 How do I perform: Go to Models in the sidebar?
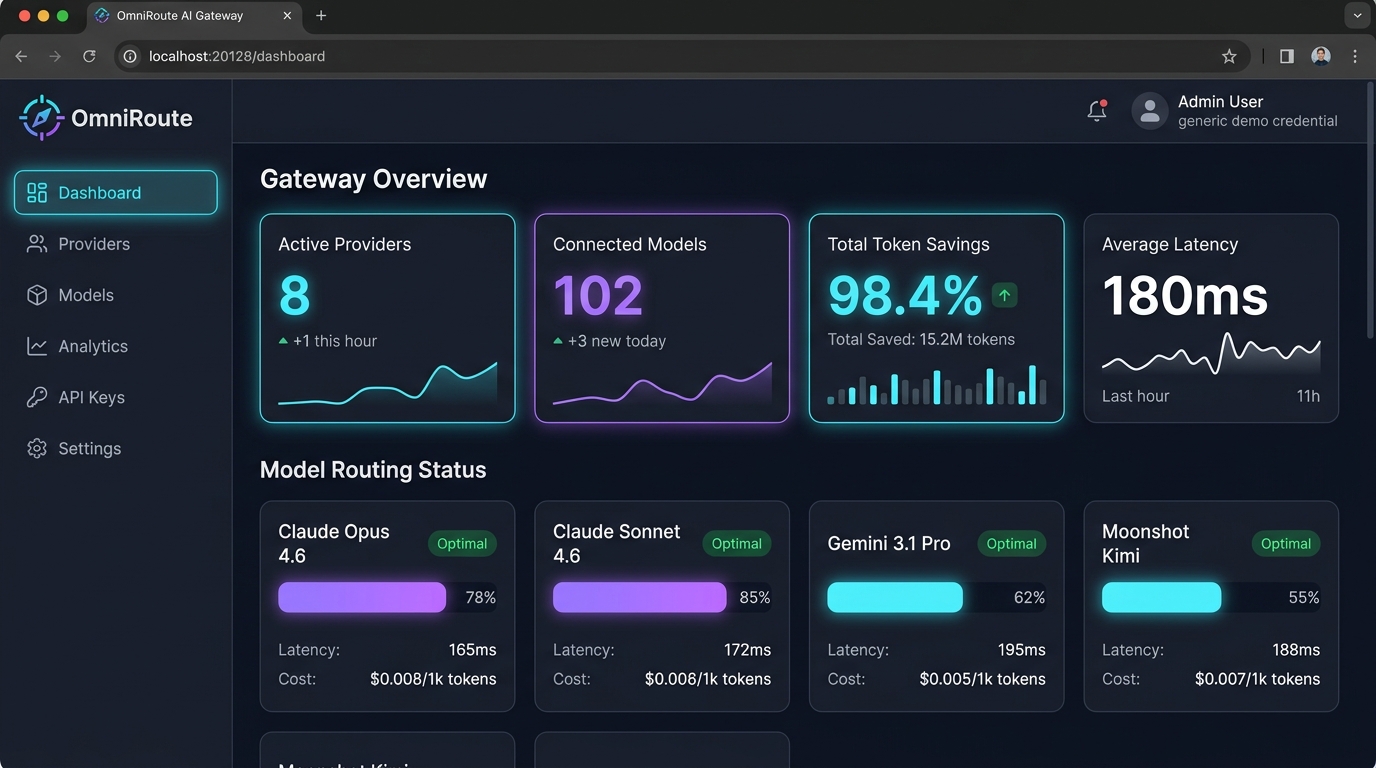click(x=116, y=295)
